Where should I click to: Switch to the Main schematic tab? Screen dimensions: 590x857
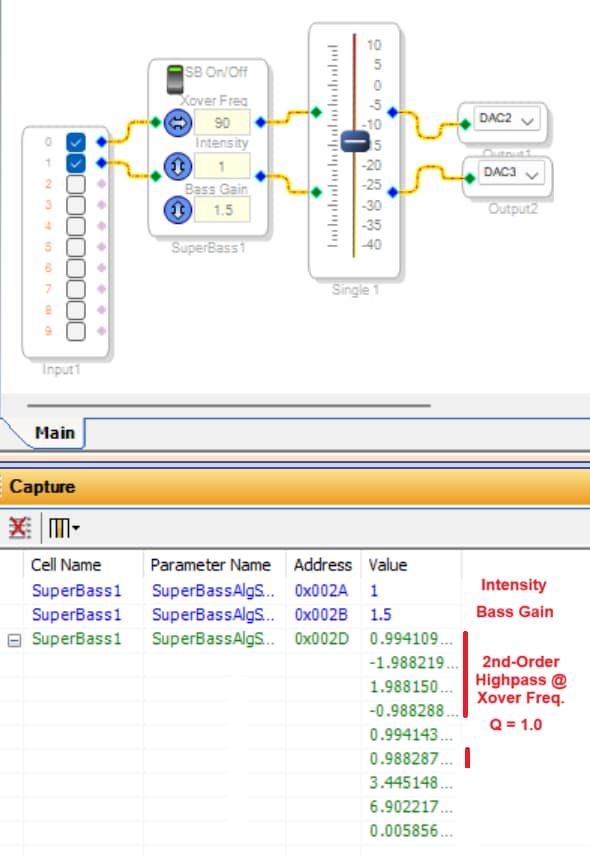55,433
